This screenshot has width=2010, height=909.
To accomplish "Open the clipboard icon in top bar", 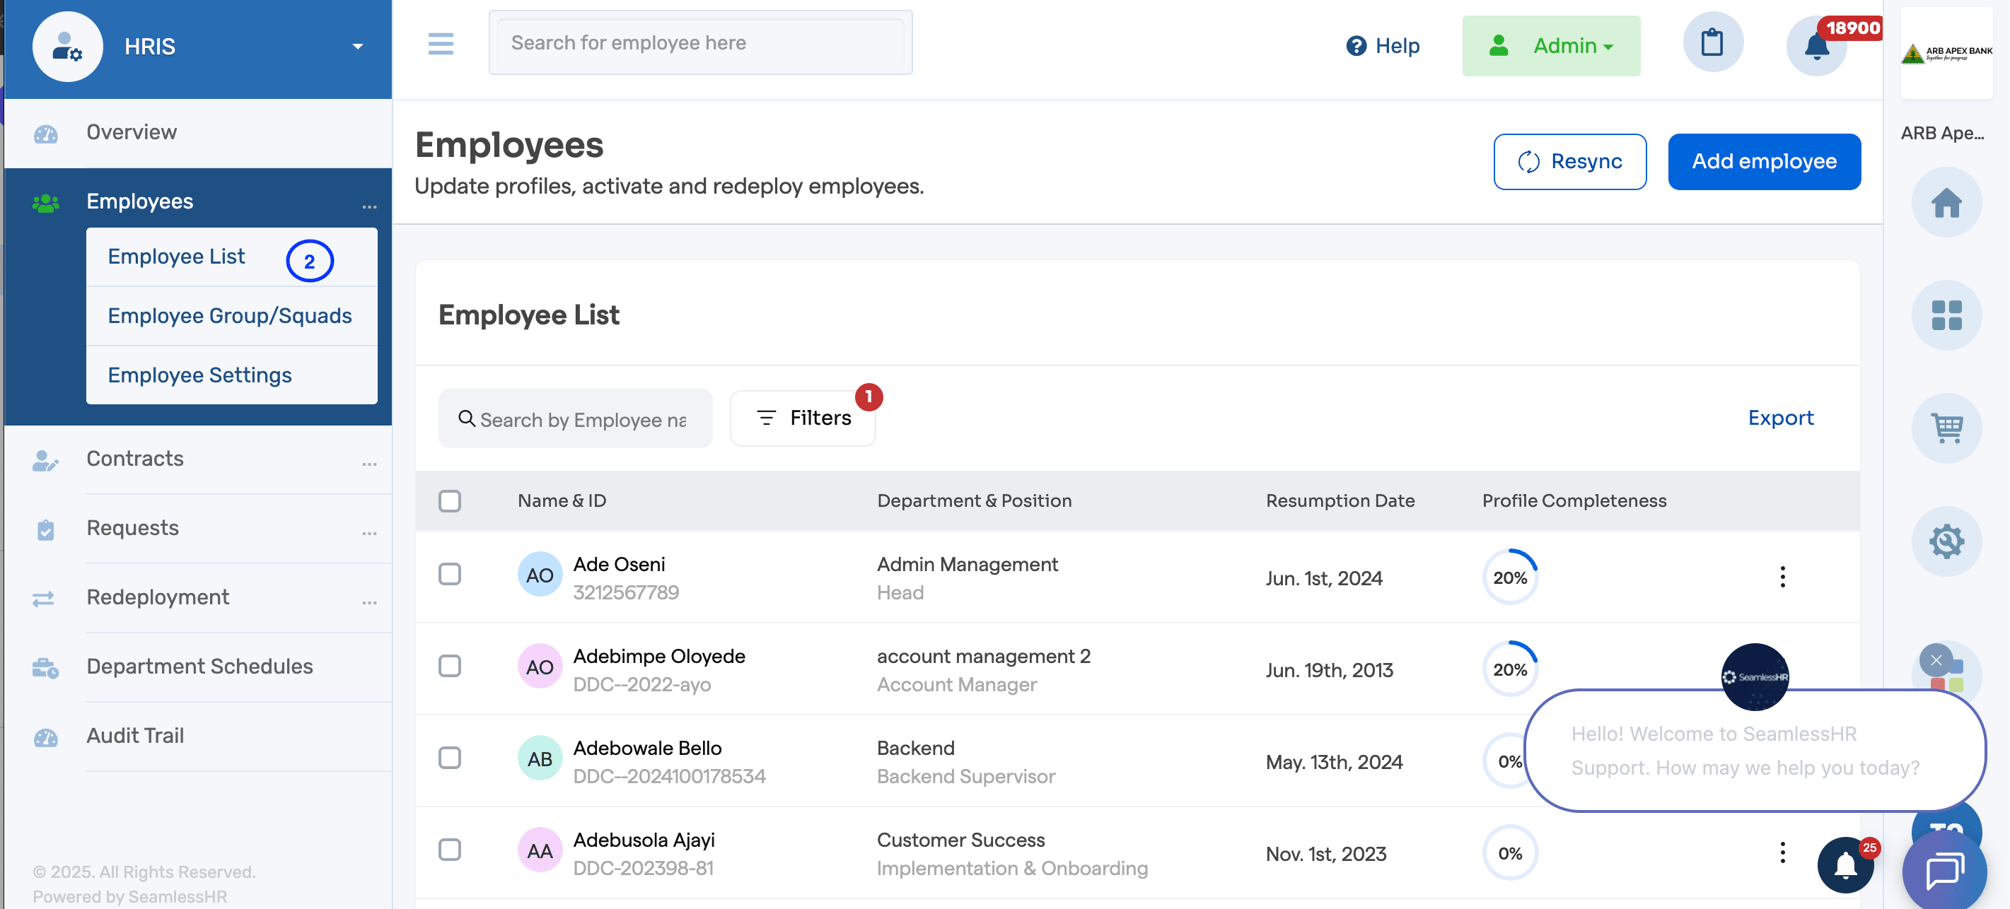I will 1713,43.
